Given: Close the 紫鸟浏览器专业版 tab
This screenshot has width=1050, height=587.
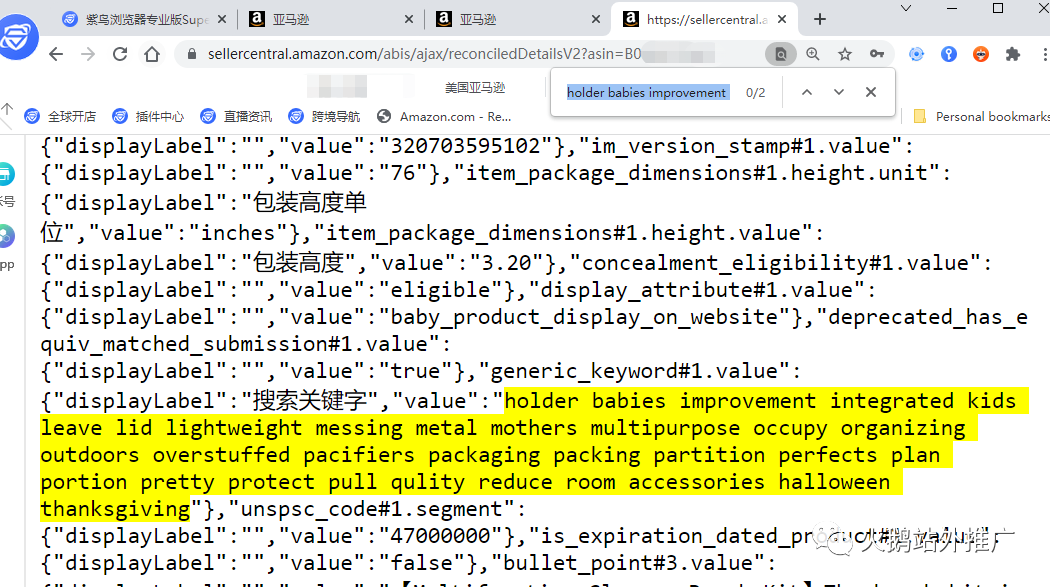Looking at the screenshot, I should coord(222,19).
